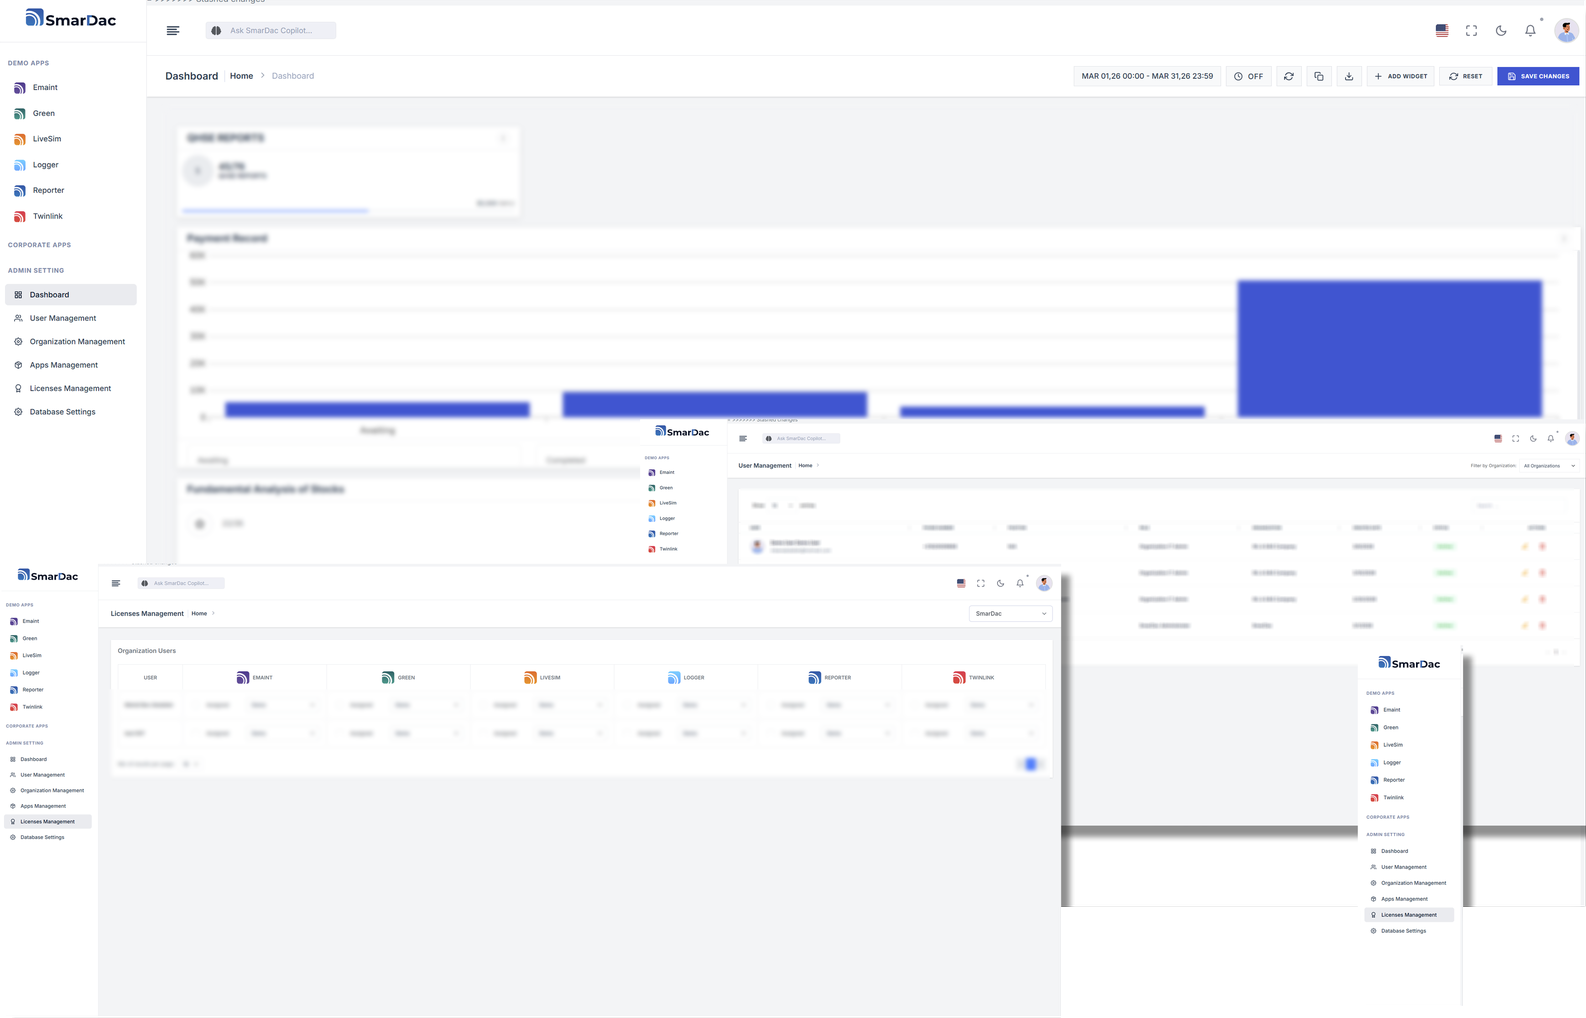Click the EMAINT column header icon
The width and height of the screenshot is (1586, 1018).
(x=243, y=678)
